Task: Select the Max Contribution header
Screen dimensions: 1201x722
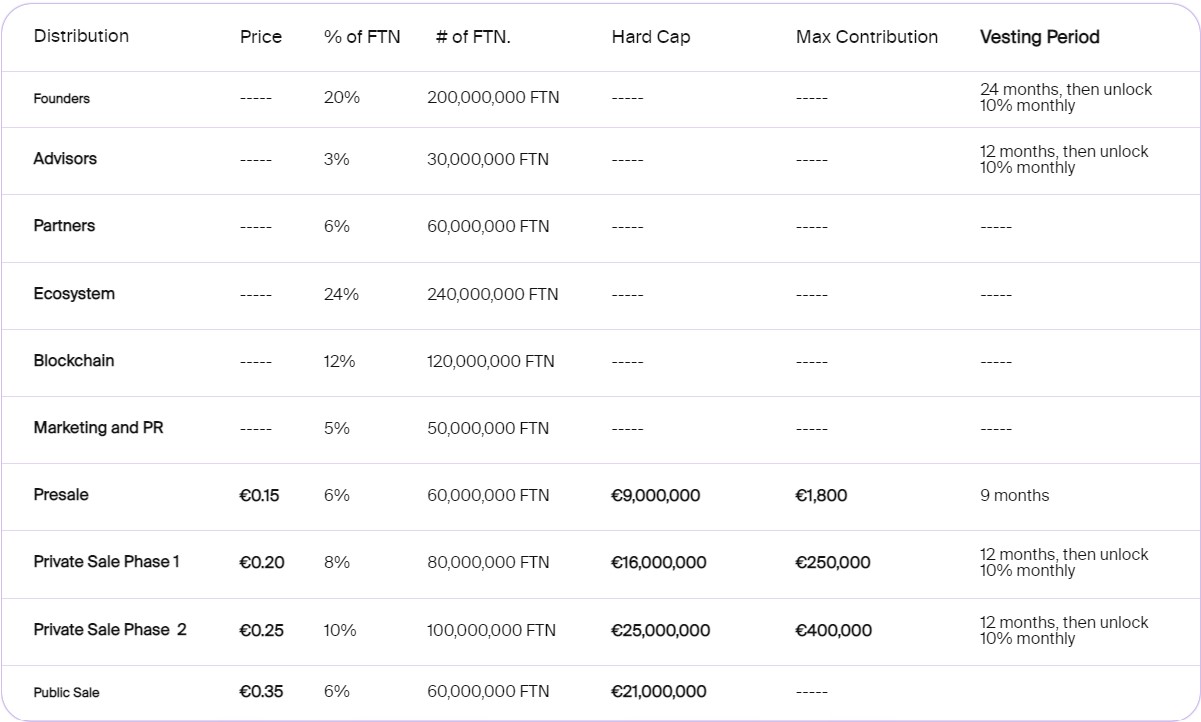Action: pos(867,37)
